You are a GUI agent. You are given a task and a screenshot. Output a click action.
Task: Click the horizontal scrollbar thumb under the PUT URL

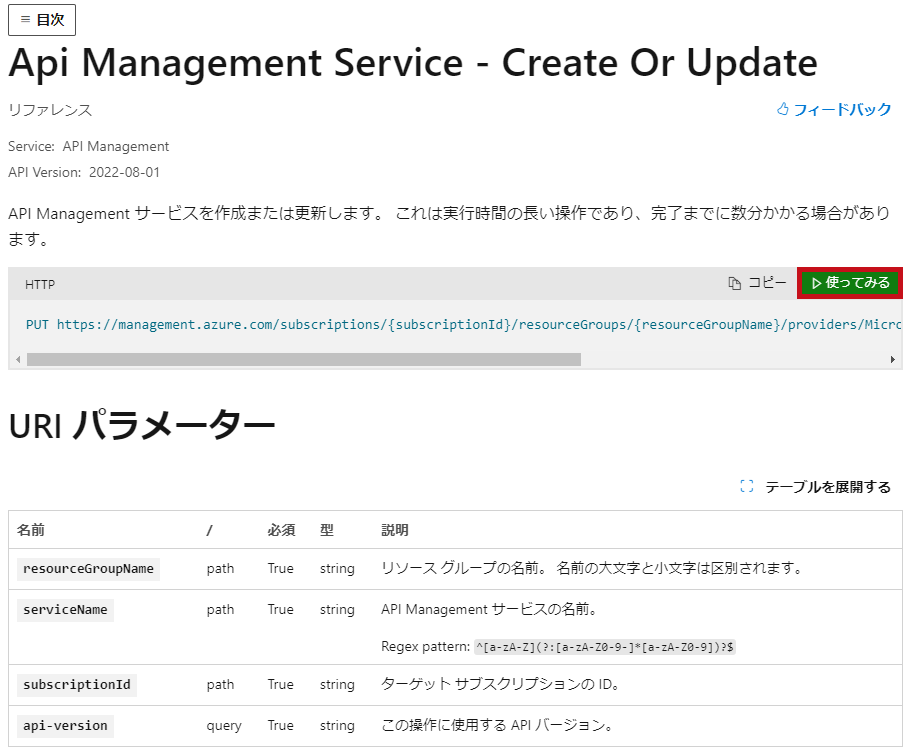pos(304,360)
